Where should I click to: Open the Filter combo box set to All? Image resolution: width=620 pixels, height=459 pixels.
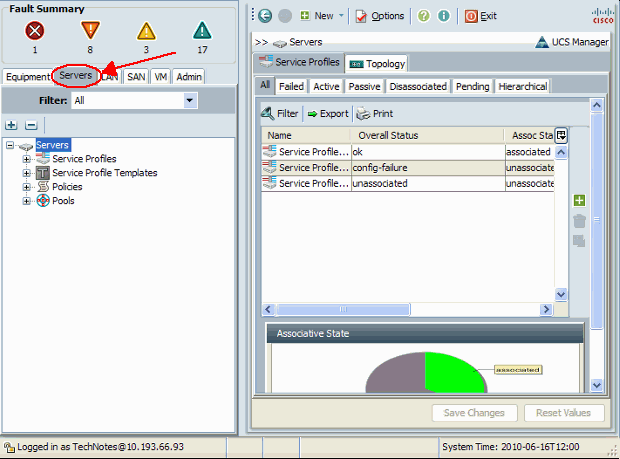[x=134, y=100]
